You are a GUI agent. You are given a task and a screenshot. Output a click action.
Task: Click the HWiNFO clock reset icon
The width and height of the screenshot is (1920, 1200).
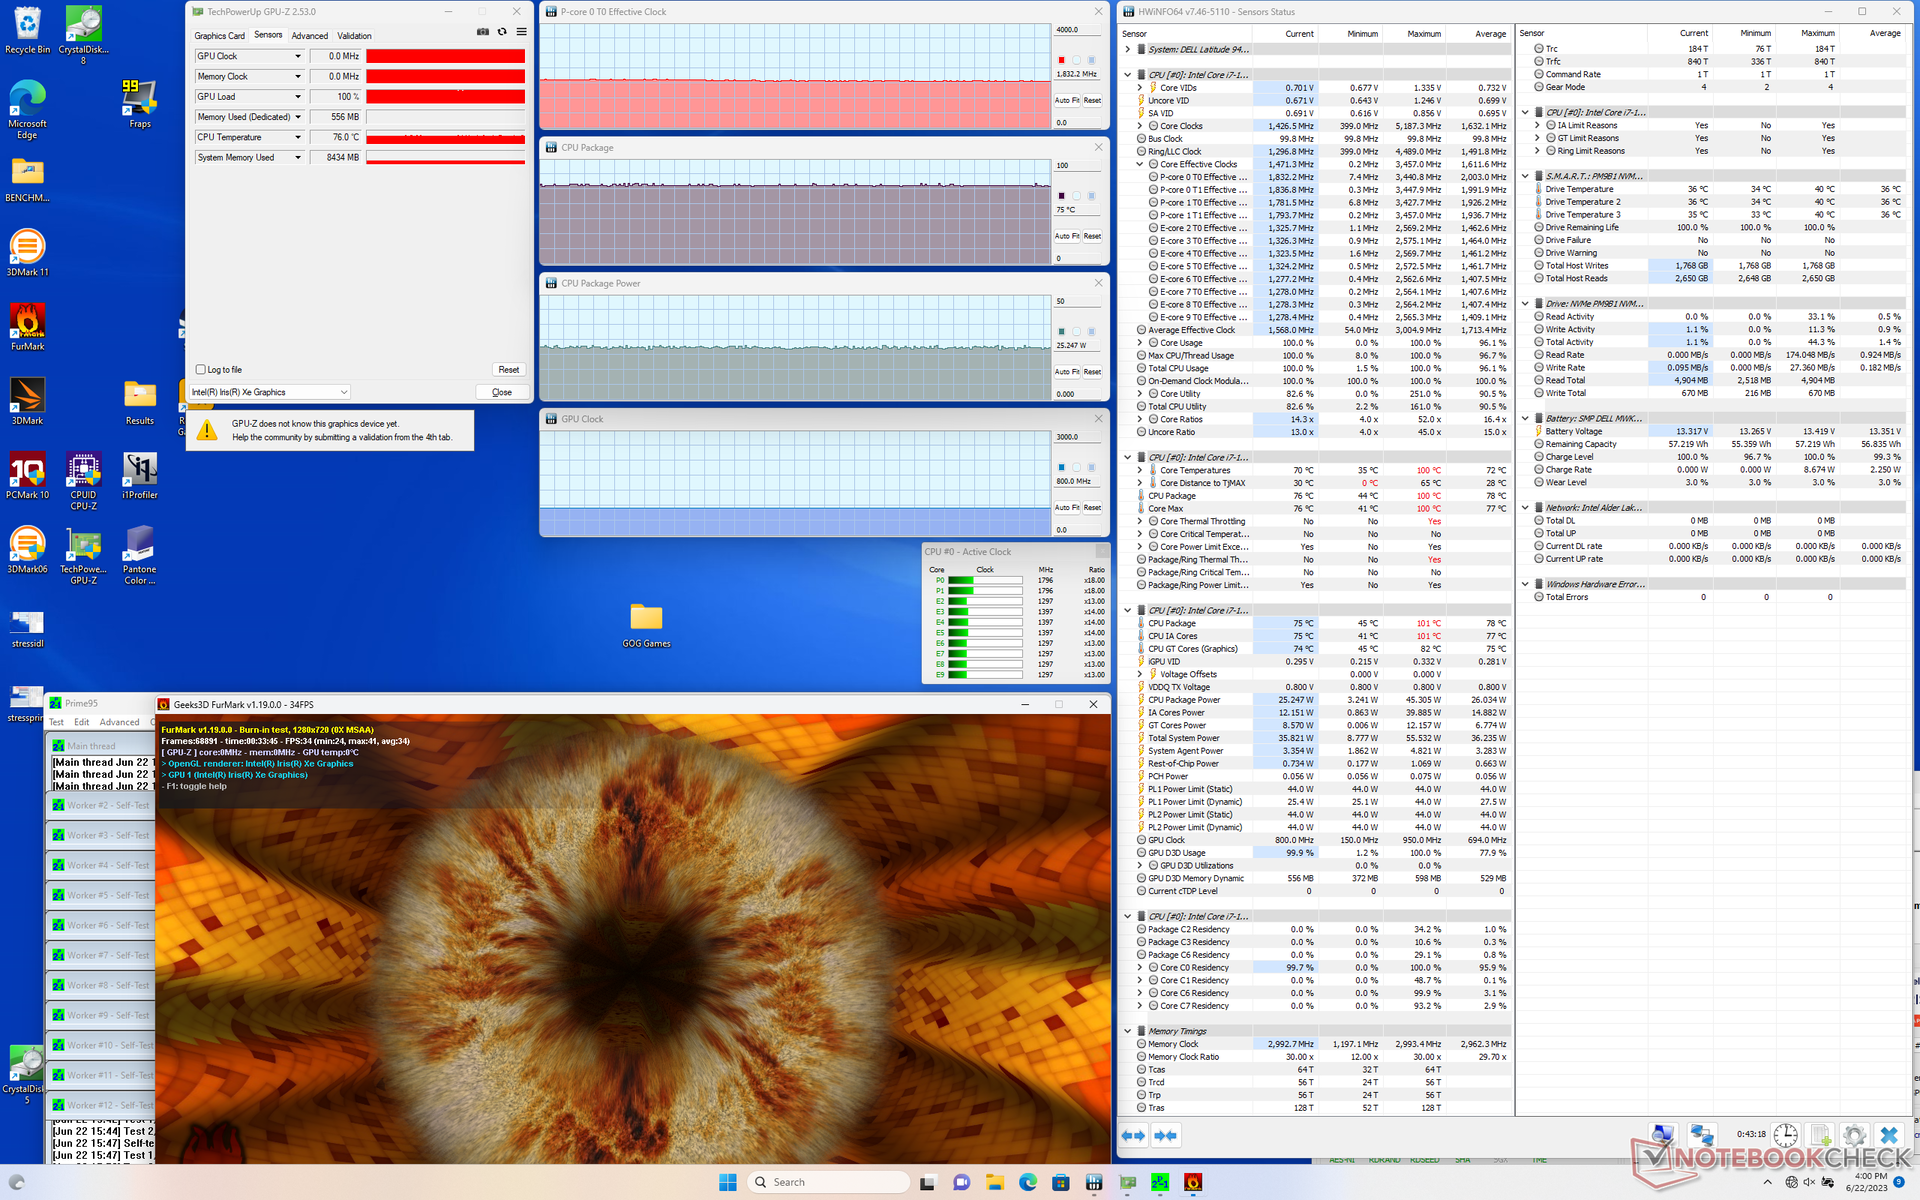pos(1785,1135)
